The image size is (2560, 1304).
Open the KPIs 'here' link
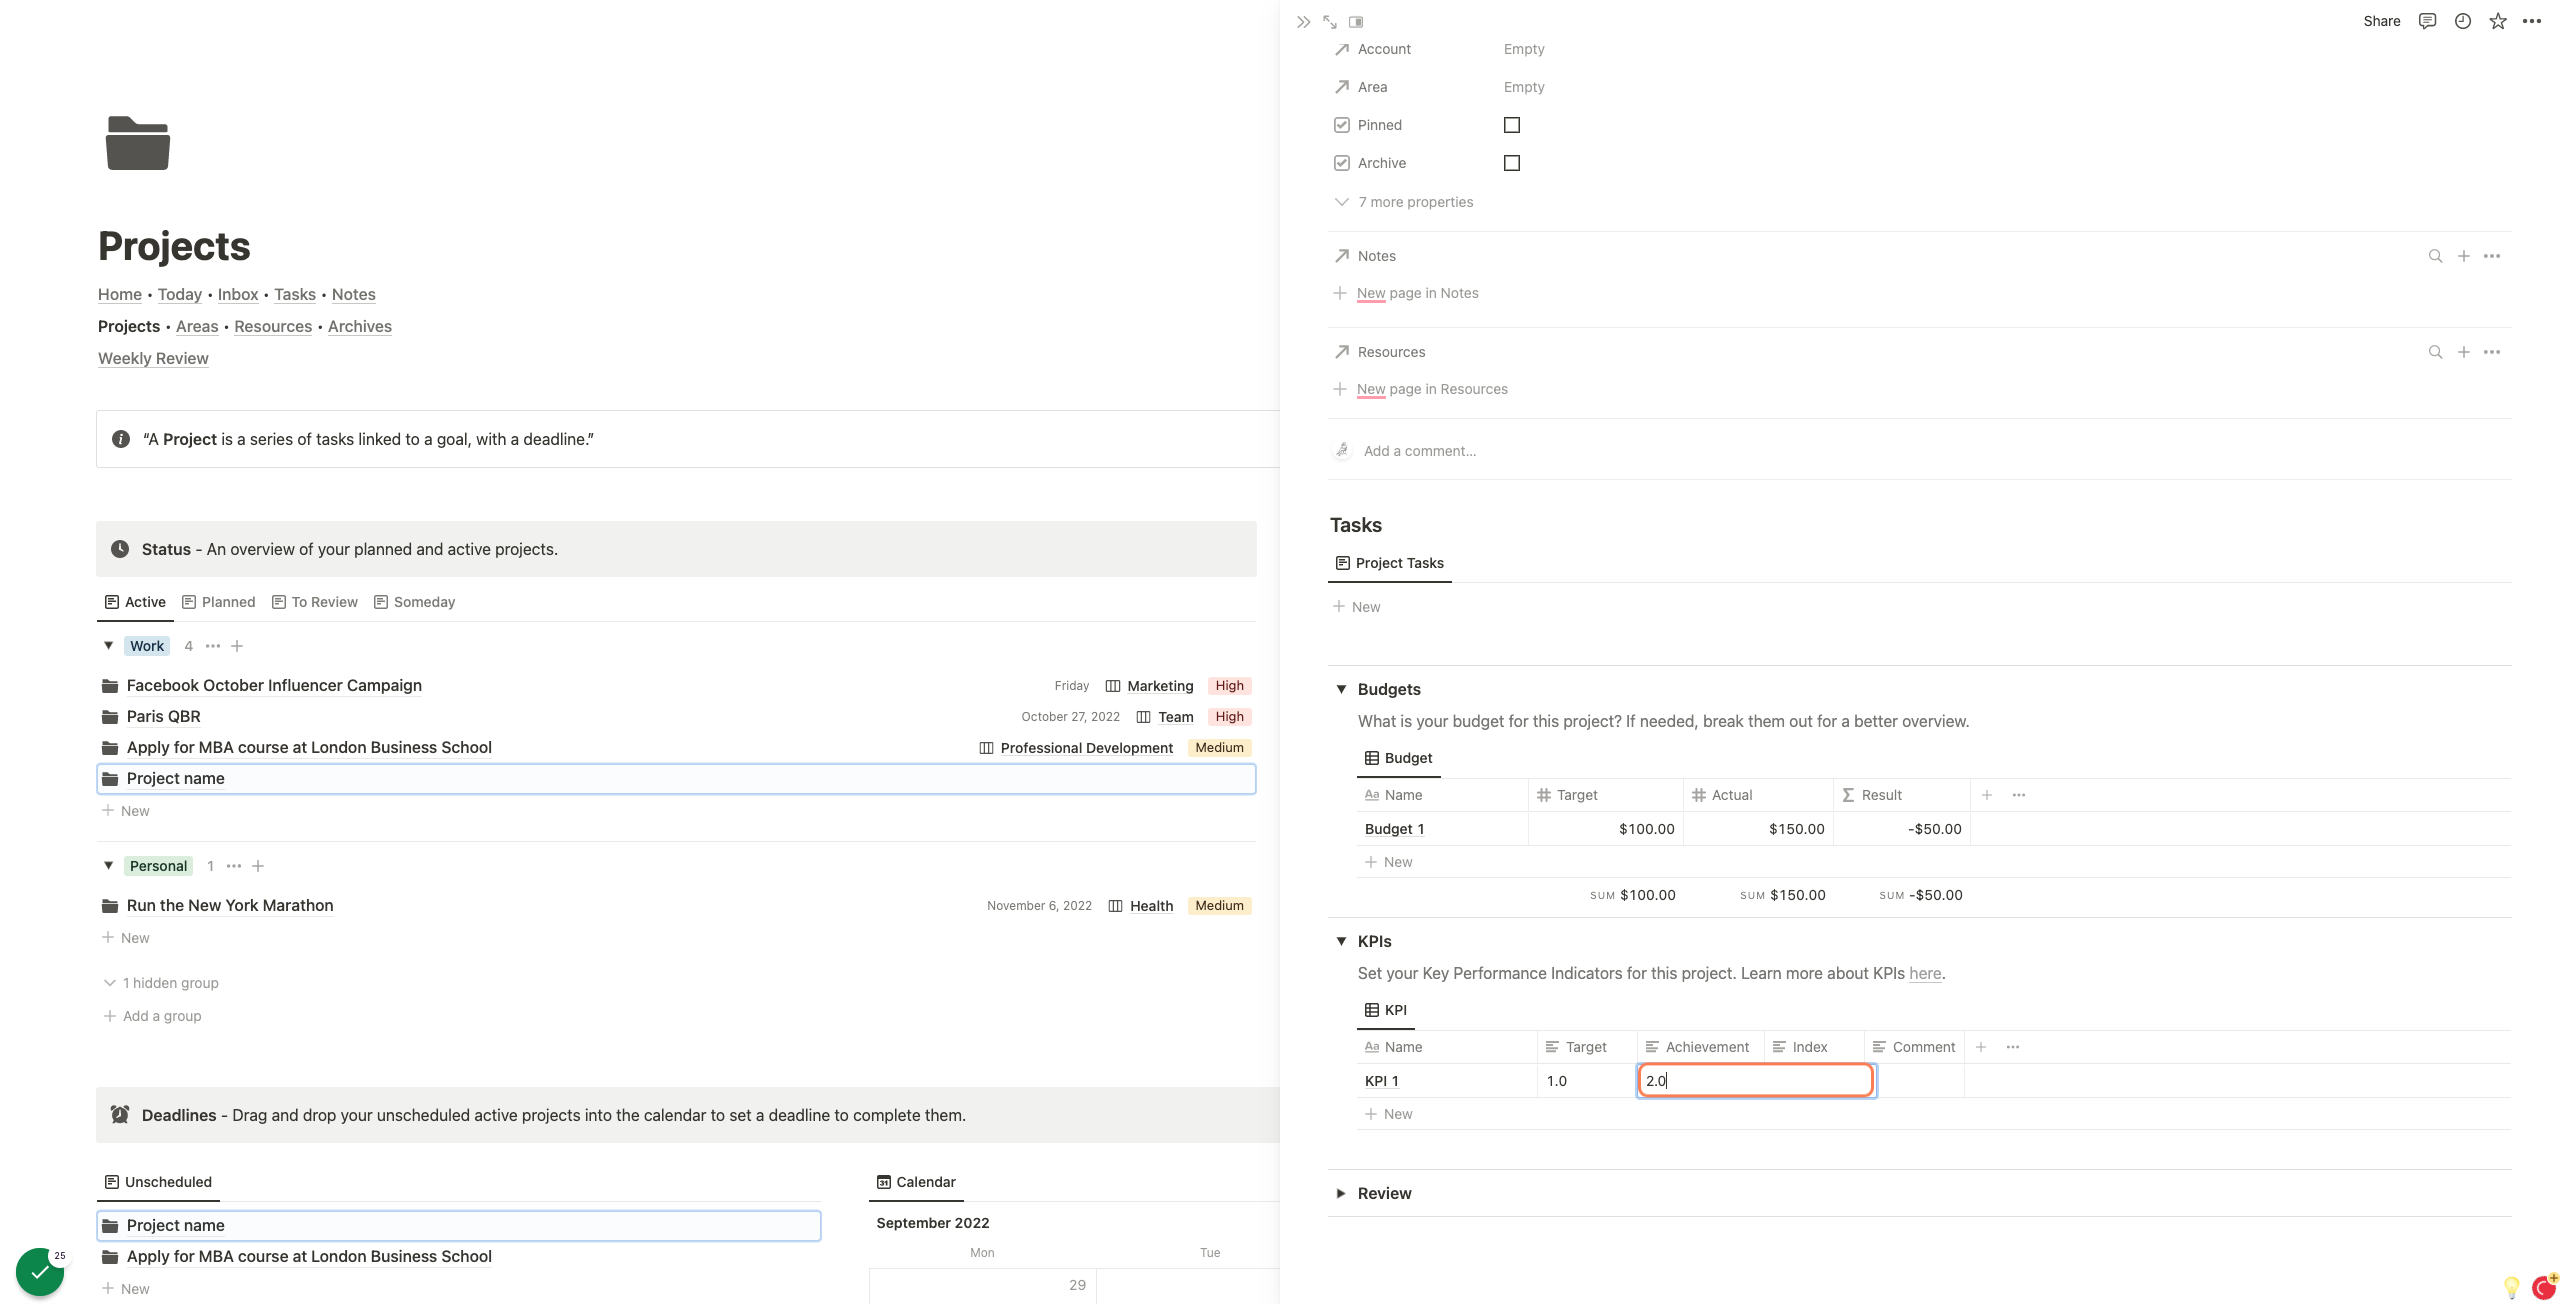(x=1925, y=973)
